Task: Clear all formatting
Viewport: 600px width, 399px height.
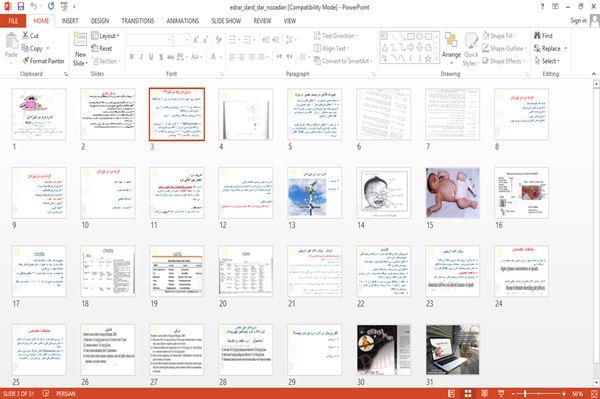Action: (x=218, y=39)
